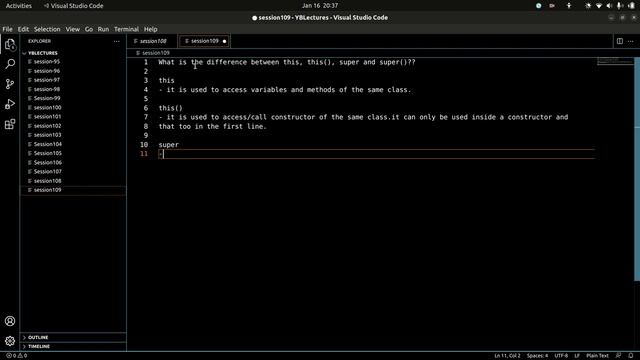The height and width of the screenshot is (360, 640).
Task: Open the Edit menu
Action: click(x=23, y=29)
